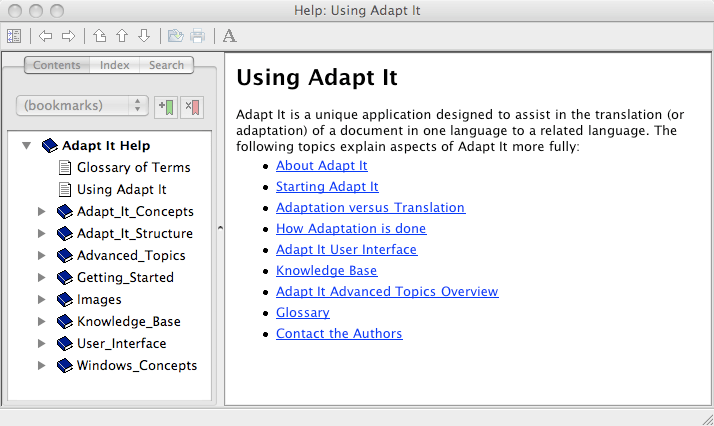This screenshot has height=426, width=714.
Task: Switch to the Index tab
Action: (x=115, y=65)
